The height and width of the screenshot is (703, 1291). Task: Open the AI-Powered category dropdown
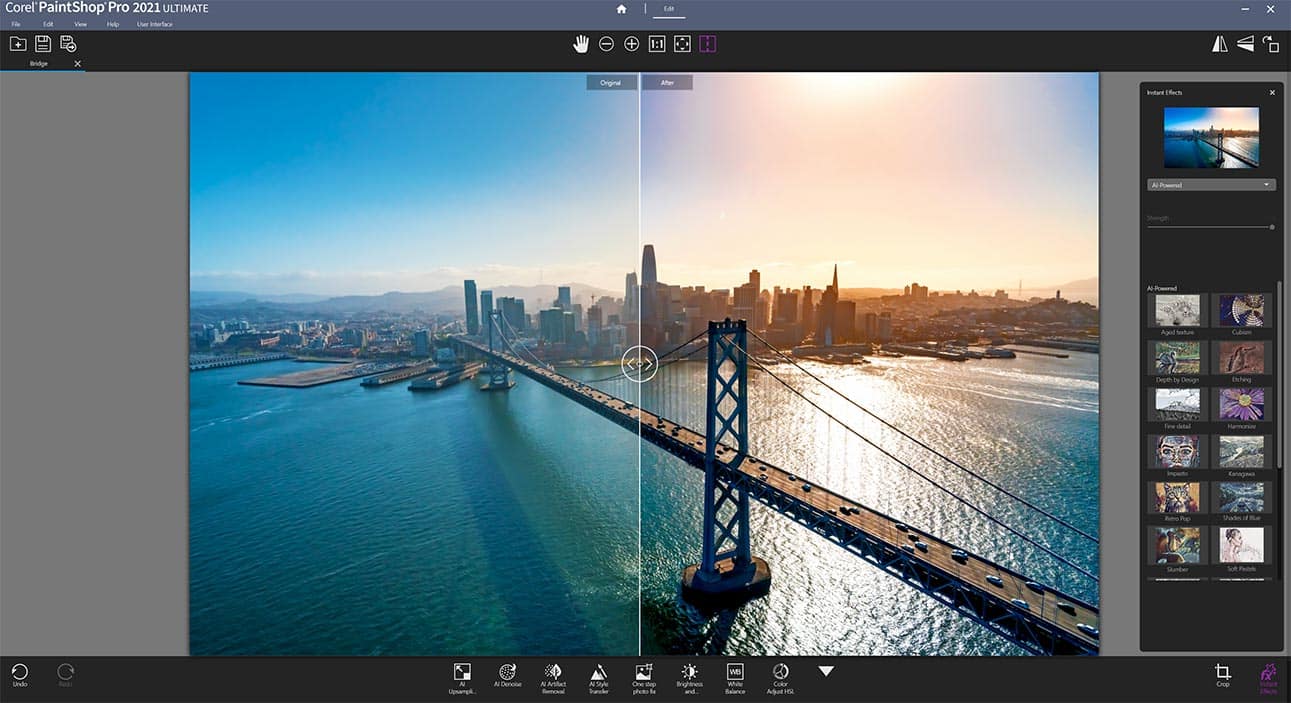click(x=1211, y=185)
